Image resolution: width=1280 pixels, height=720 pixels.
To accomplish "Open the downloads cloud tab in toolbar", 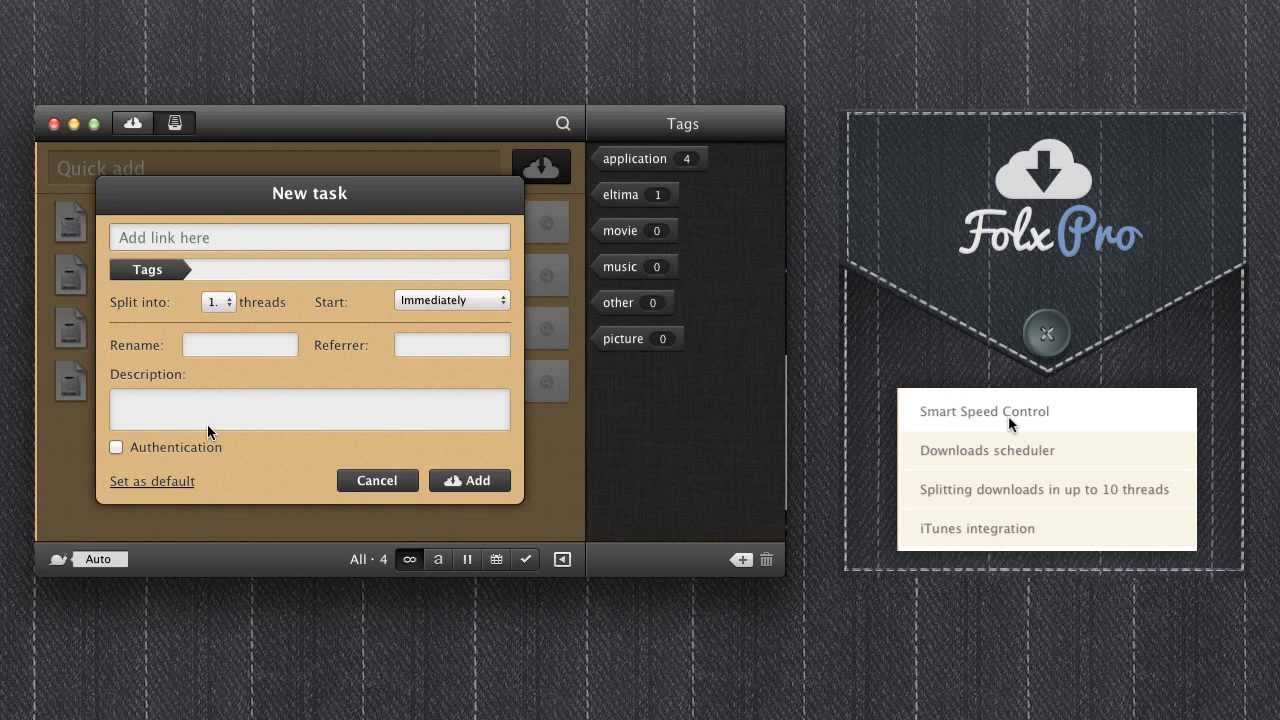I will click(133, 123).
